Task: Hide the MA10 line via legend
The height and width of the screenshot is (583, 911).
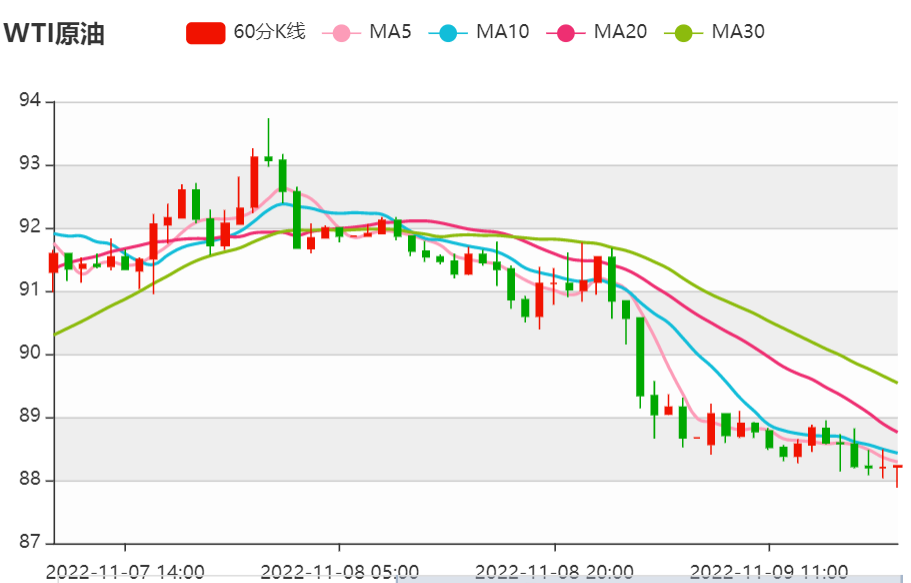Action: (479, 32)
